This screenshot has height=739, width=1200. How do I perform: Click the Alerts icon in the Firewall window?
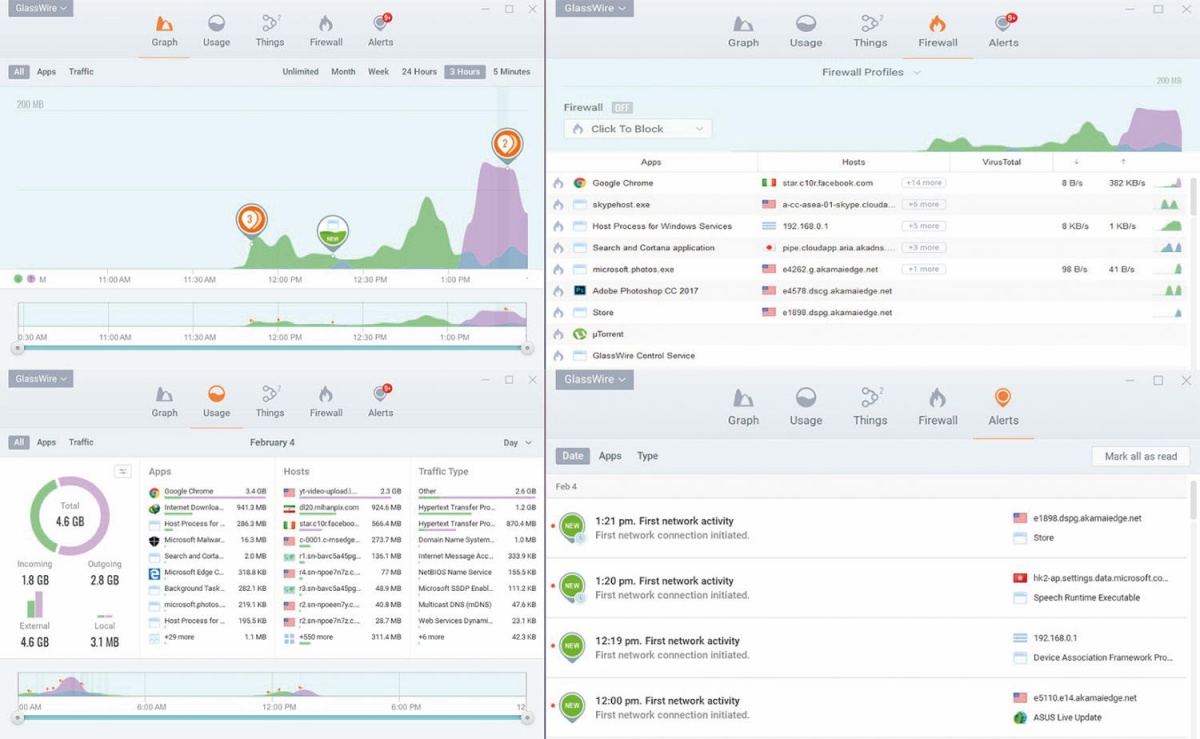pos(1003,24)
